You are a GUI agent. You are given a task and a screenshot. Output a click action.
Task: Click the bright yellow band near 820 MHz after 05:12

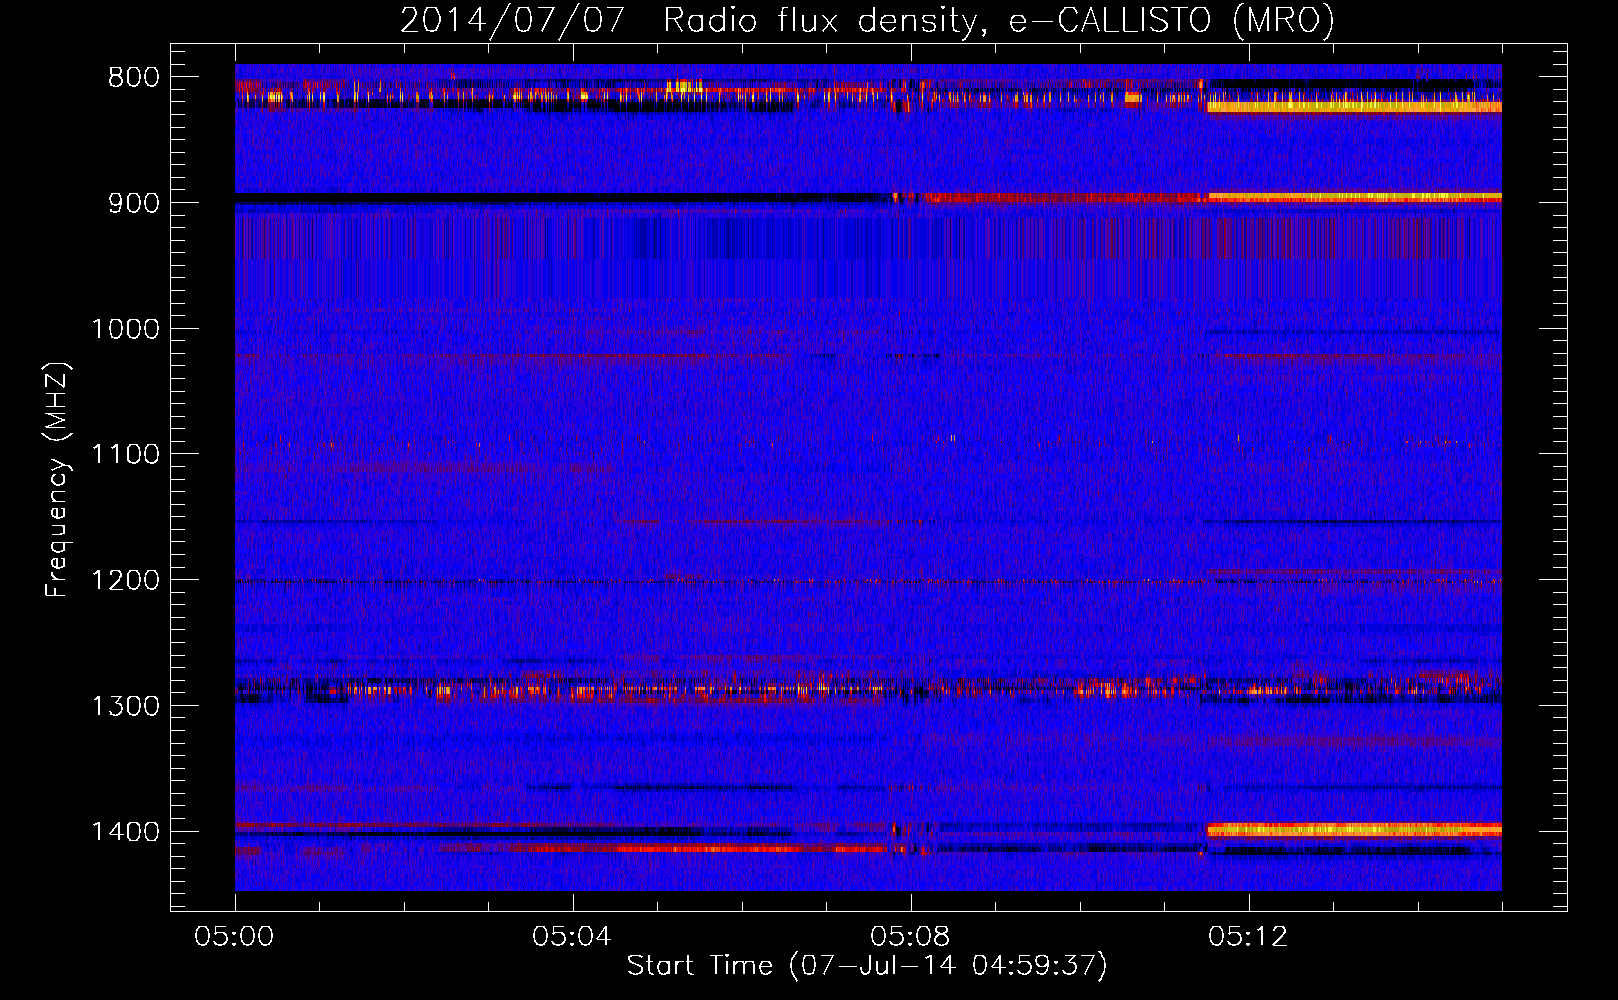[1355, 106]
